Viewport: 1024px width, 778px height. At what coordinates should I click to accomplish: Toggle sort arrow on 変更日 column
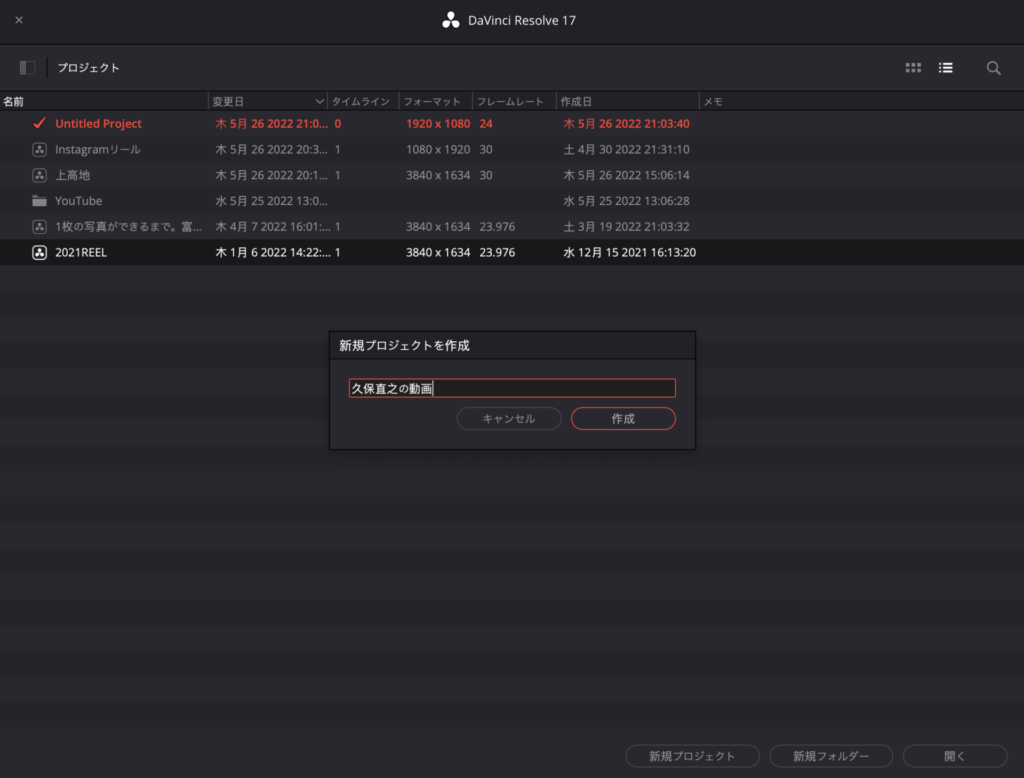tap(319, 101)
